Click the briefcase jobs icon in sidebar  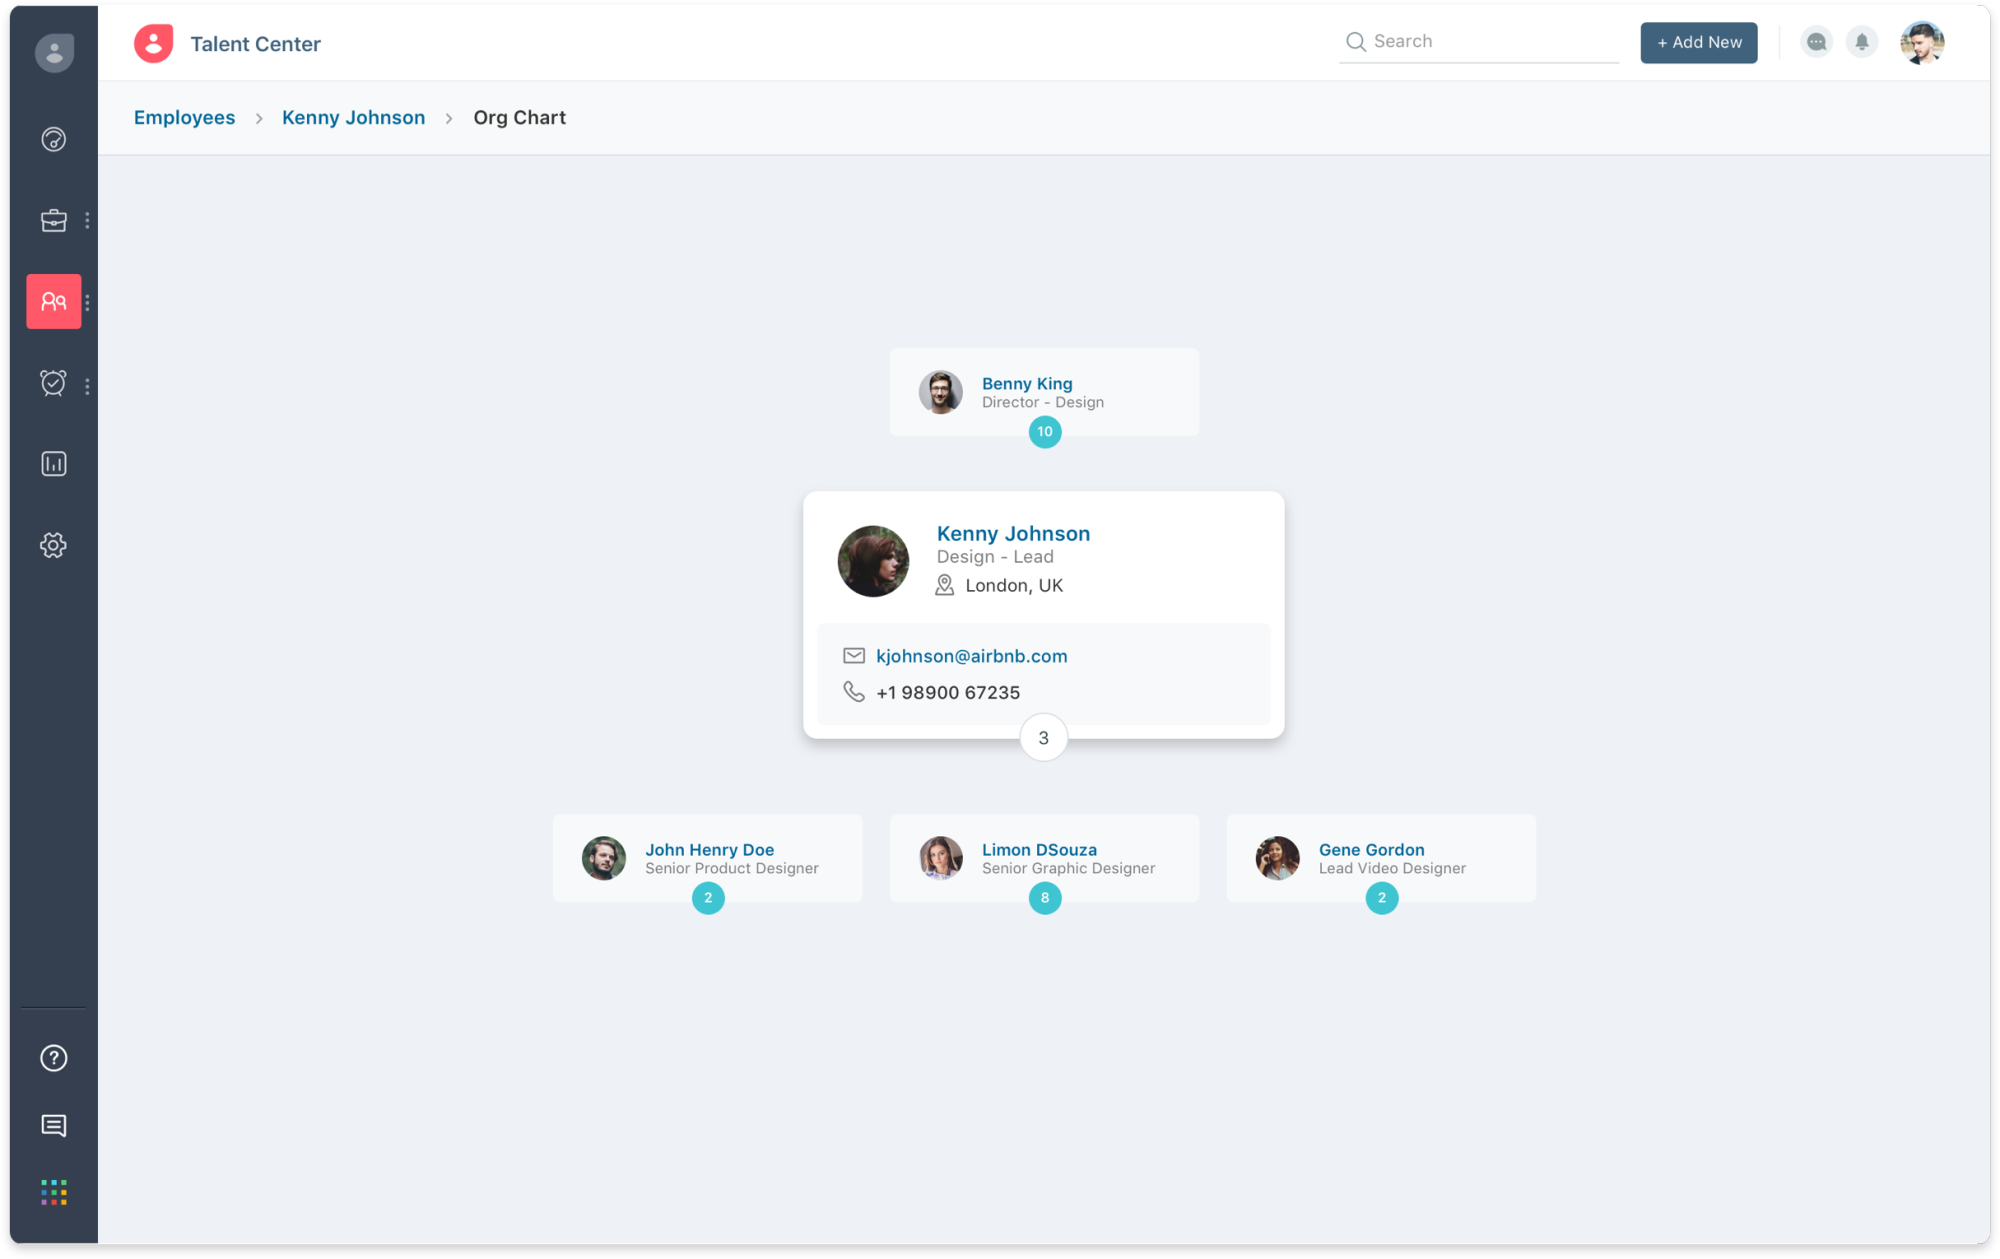54,220
